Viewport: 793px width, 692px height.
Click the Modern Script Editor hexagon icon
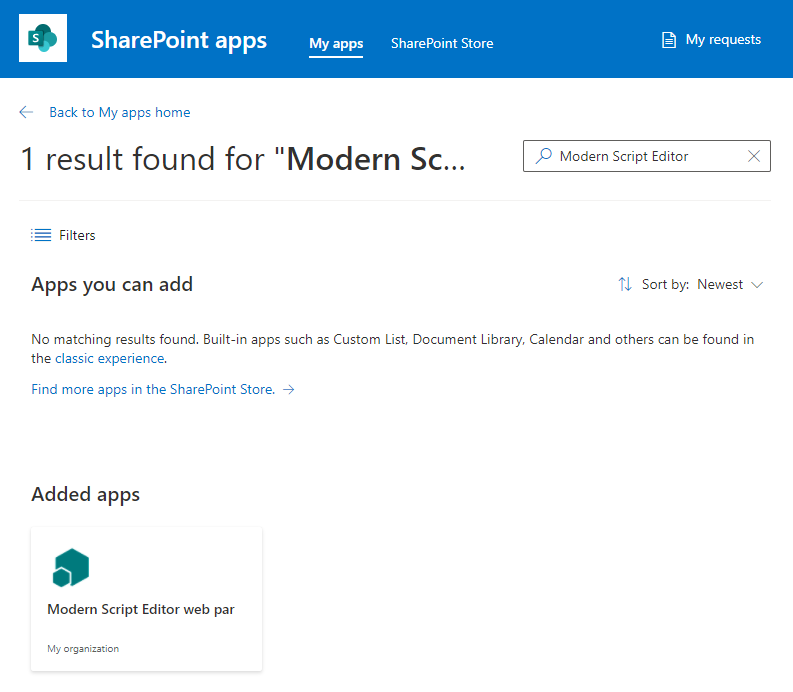[71, 569]
